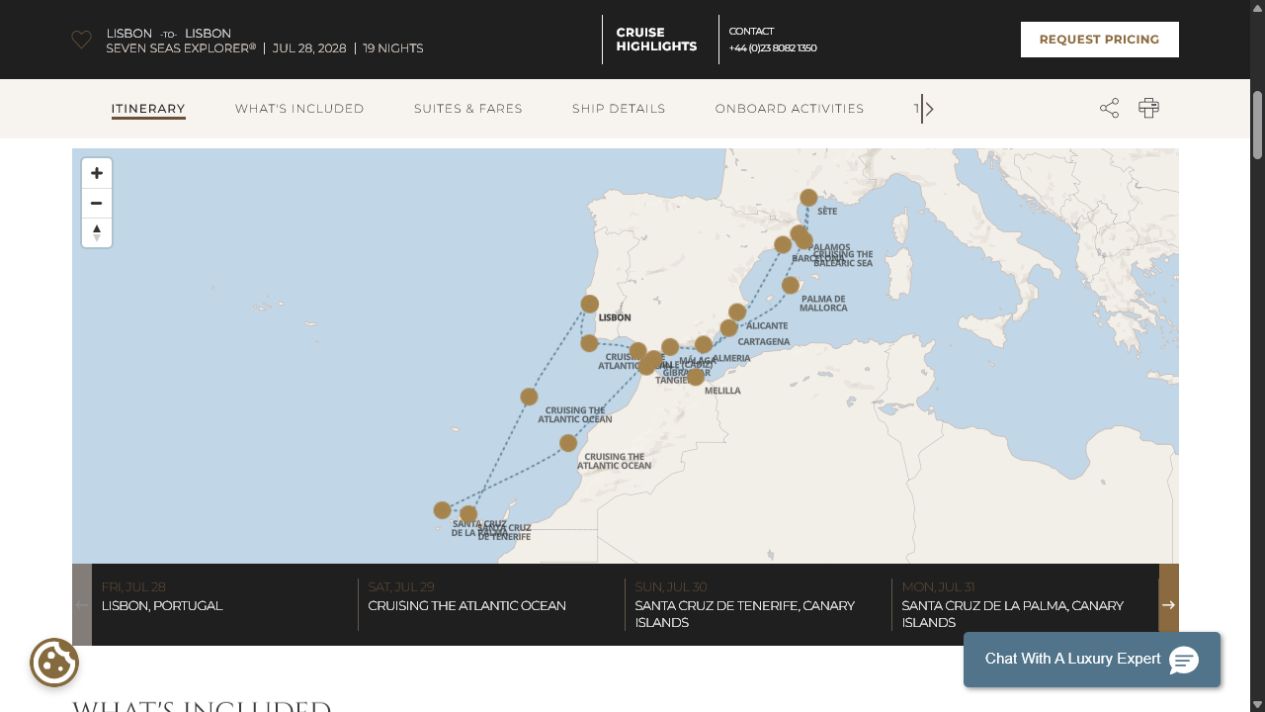Click Seven Seas Explorer ship name
Image resolution: width=1265 pixels, height=712 pixels.
[x=181, y=48]
